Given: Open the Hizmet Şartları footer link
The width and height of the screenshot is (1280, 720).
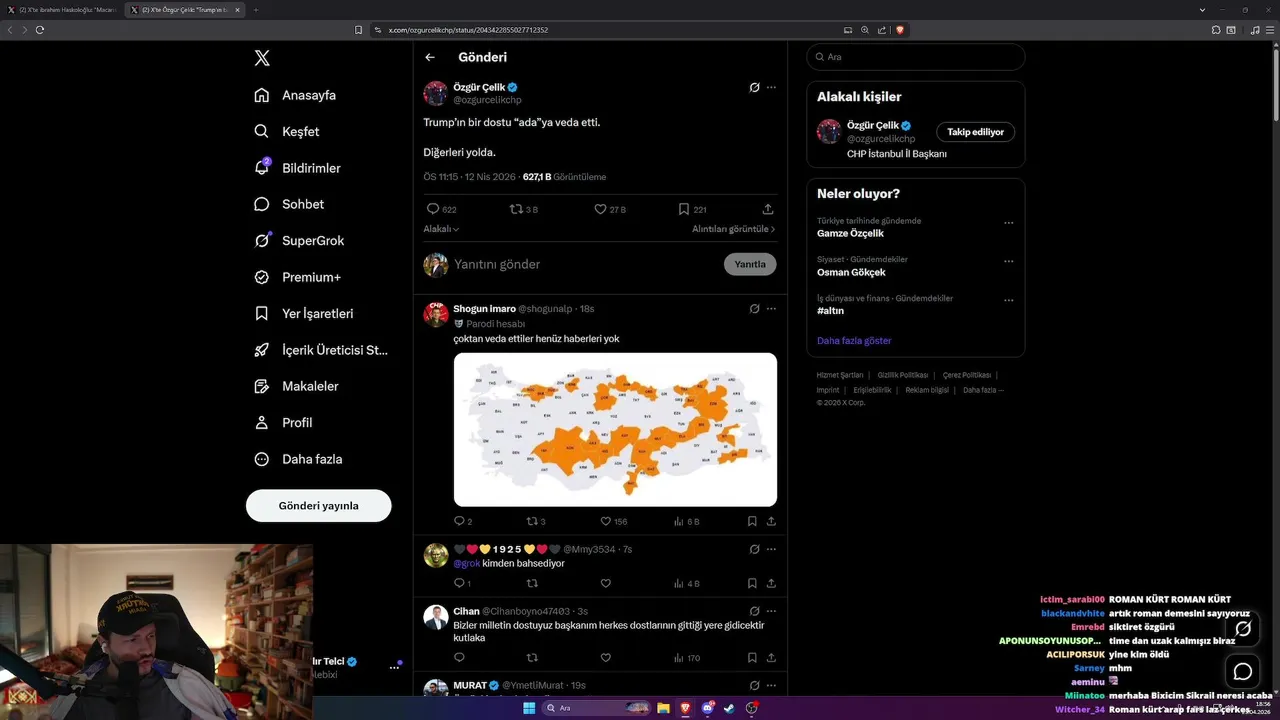Looking at the screenshot, I should coord(840,375).
